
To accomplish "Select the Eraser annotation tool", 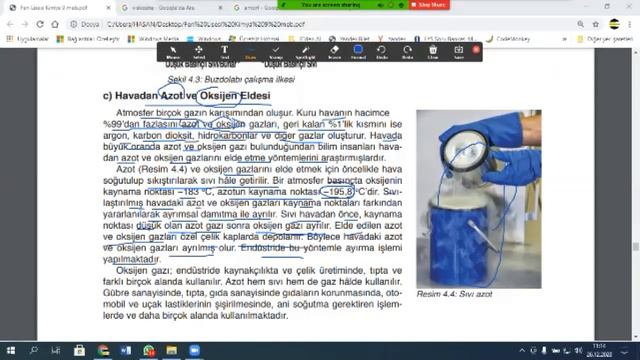I will point(334,52).
